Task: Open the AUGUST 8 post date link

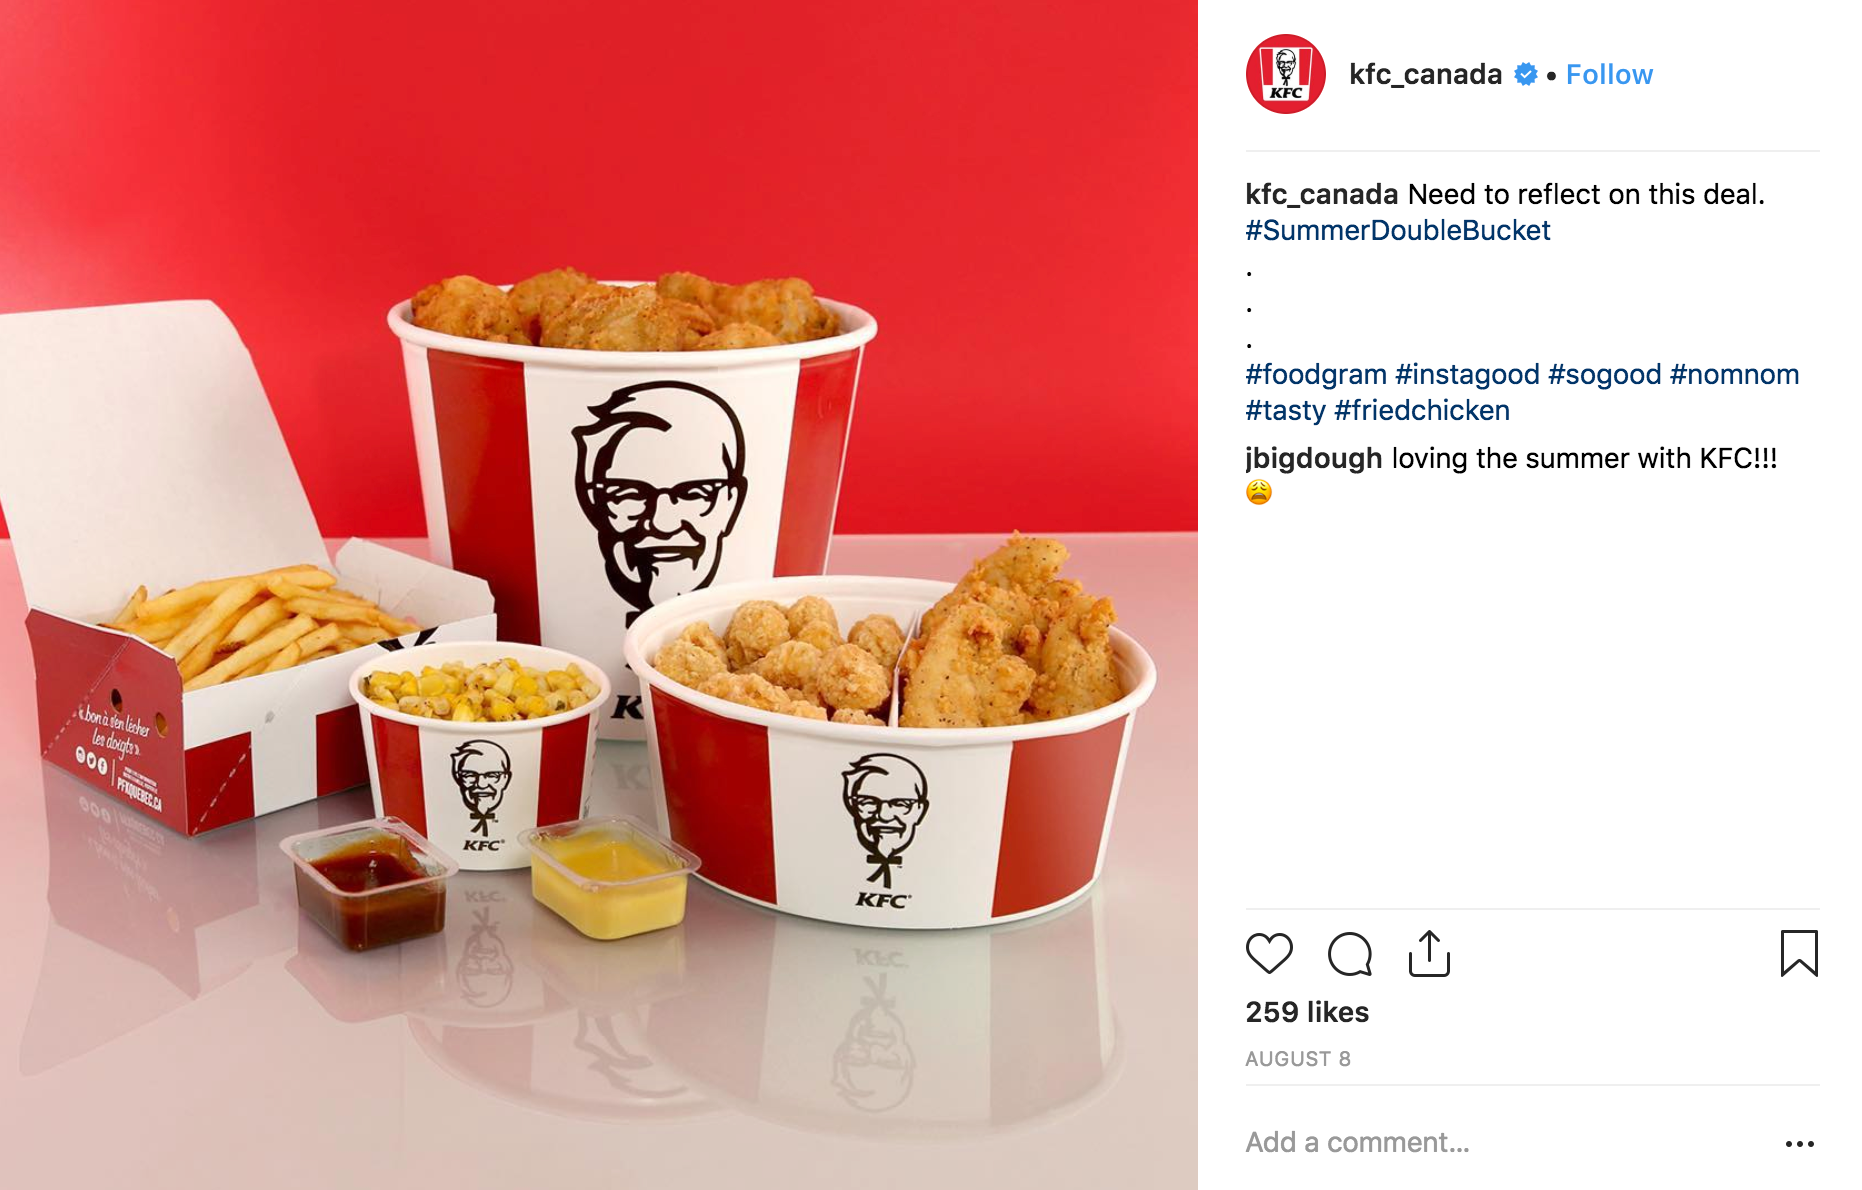Action: pyautogui.click(x=1298, y=1059)
